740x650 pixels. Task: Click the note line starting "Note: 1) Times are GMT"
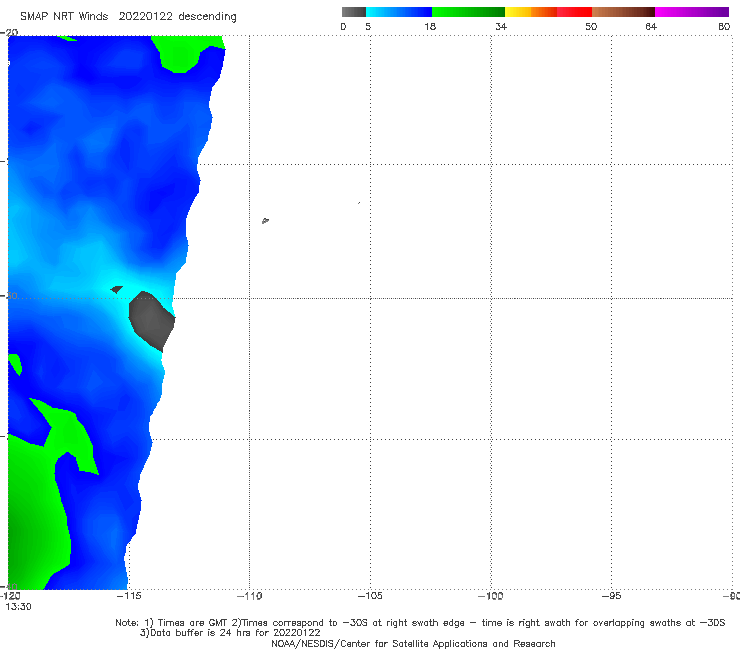tap(420, 623)
